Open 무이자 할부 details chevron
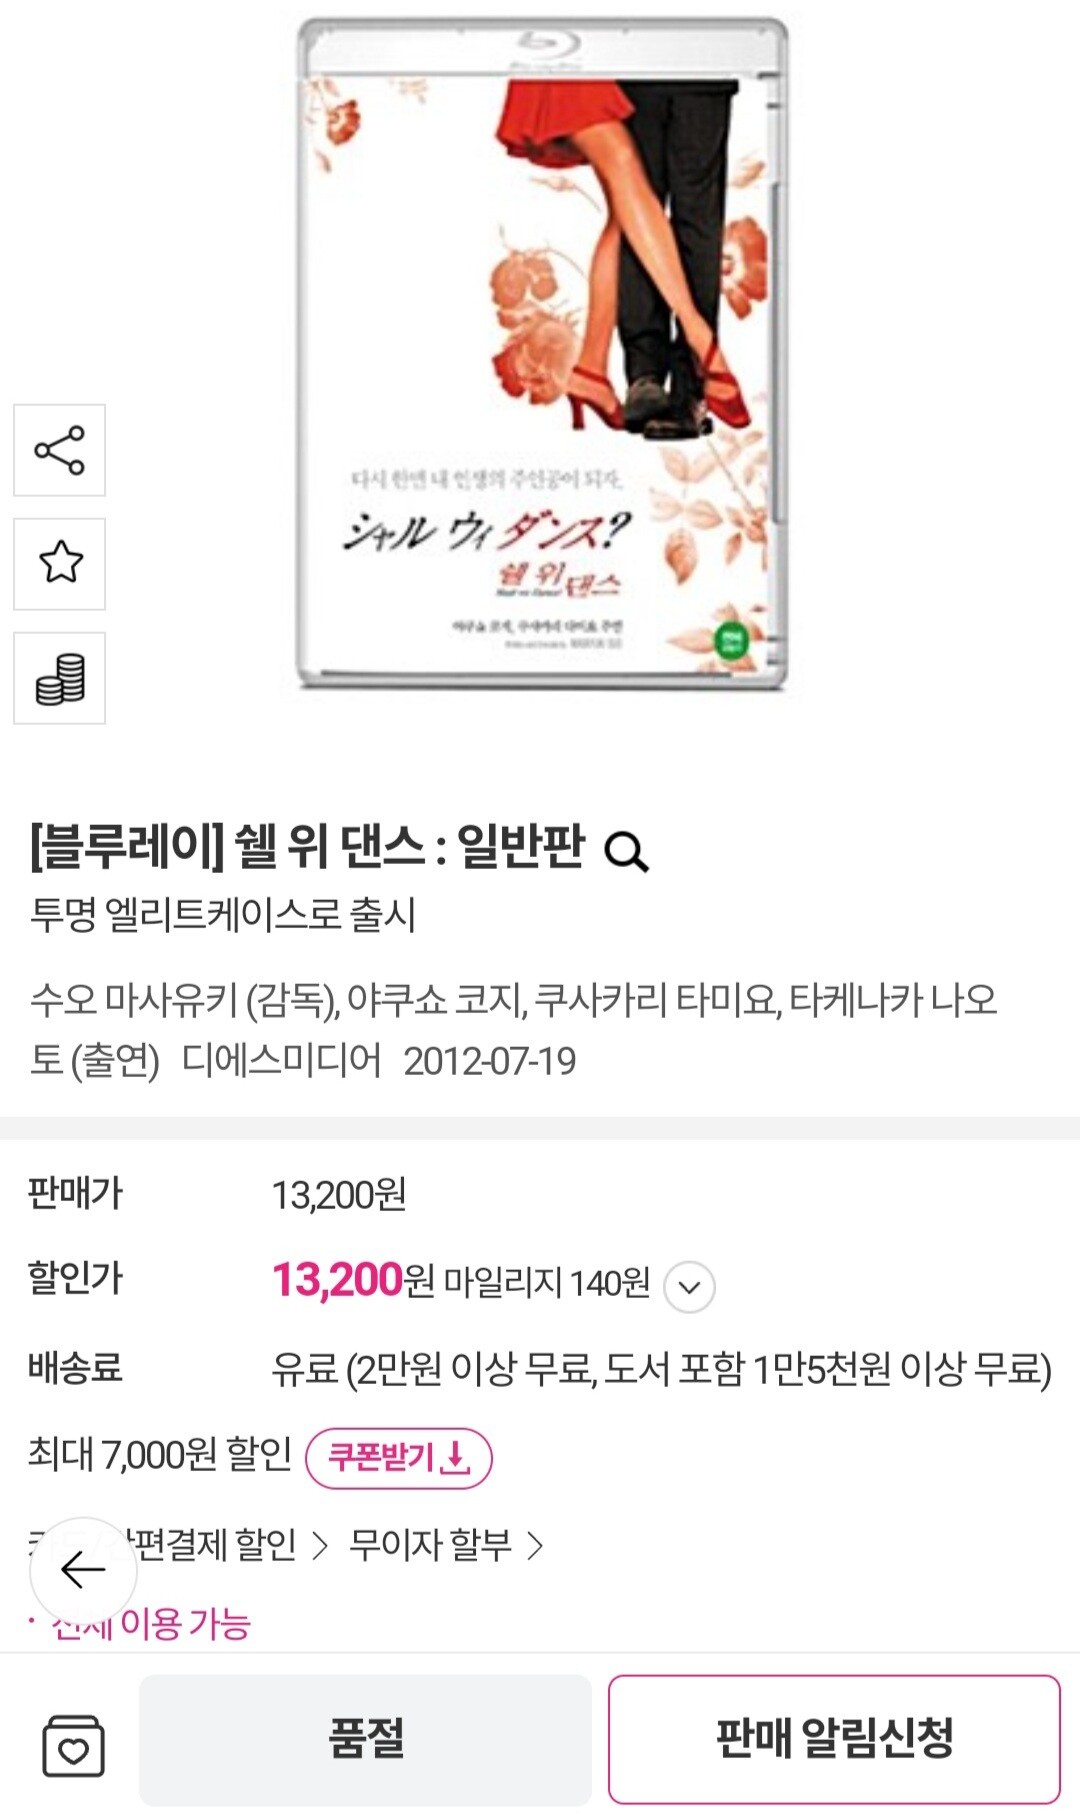The image size is (1080, 1819). click(x=536, y=1546)
